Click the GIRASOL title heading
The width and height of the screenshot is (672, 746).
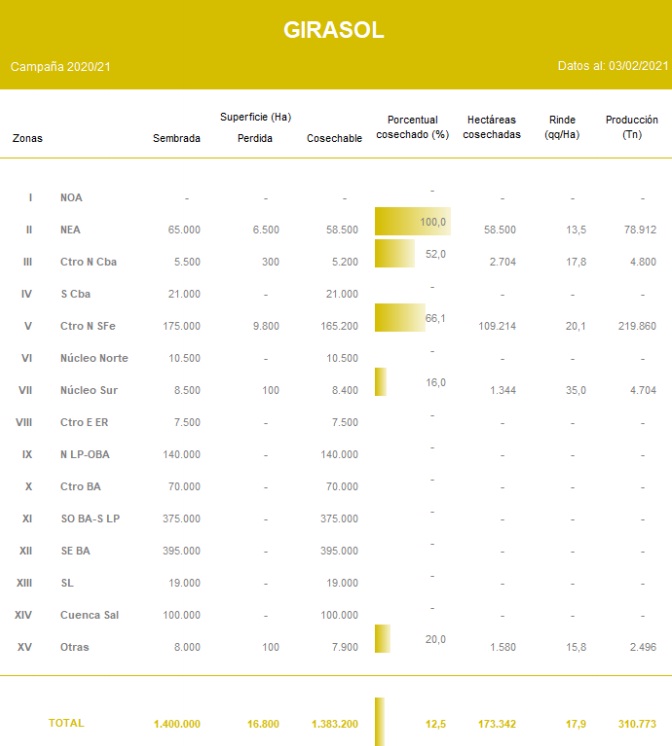(x=334, y=30)
